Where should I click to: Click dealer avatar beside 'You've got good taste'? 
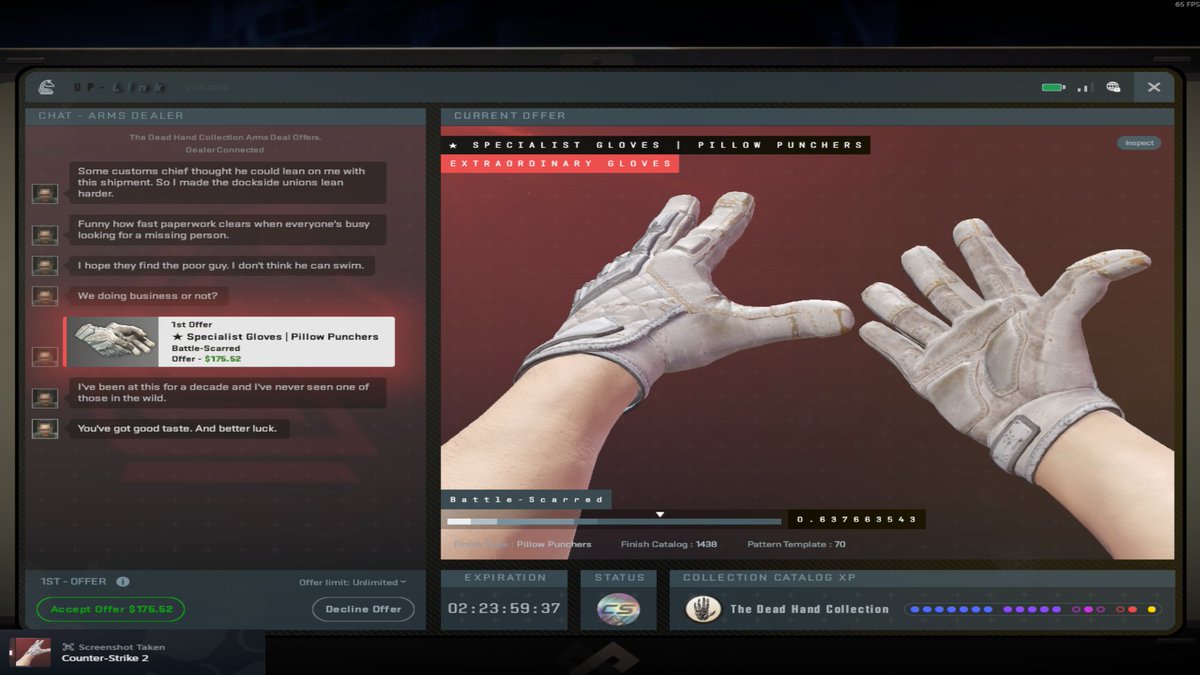(x=44, y=429)
